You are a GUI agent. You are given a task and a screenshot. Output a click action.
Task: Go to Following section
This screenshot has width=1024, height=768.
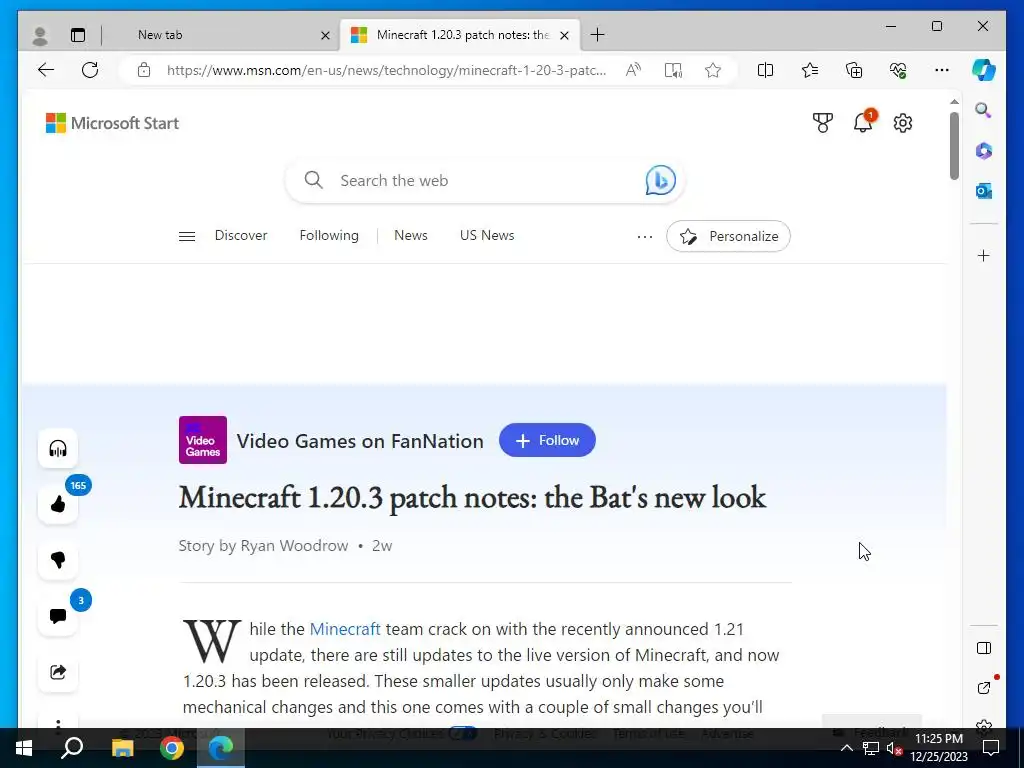click(329, 235)
